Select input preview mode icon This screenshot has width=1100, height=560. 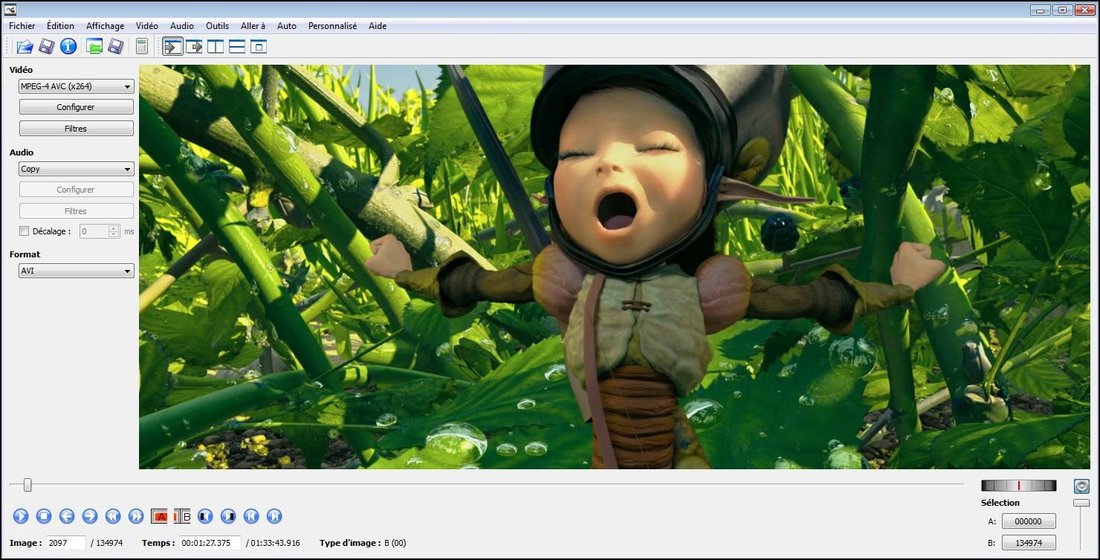pyautogui.click(x=173, y=46)
